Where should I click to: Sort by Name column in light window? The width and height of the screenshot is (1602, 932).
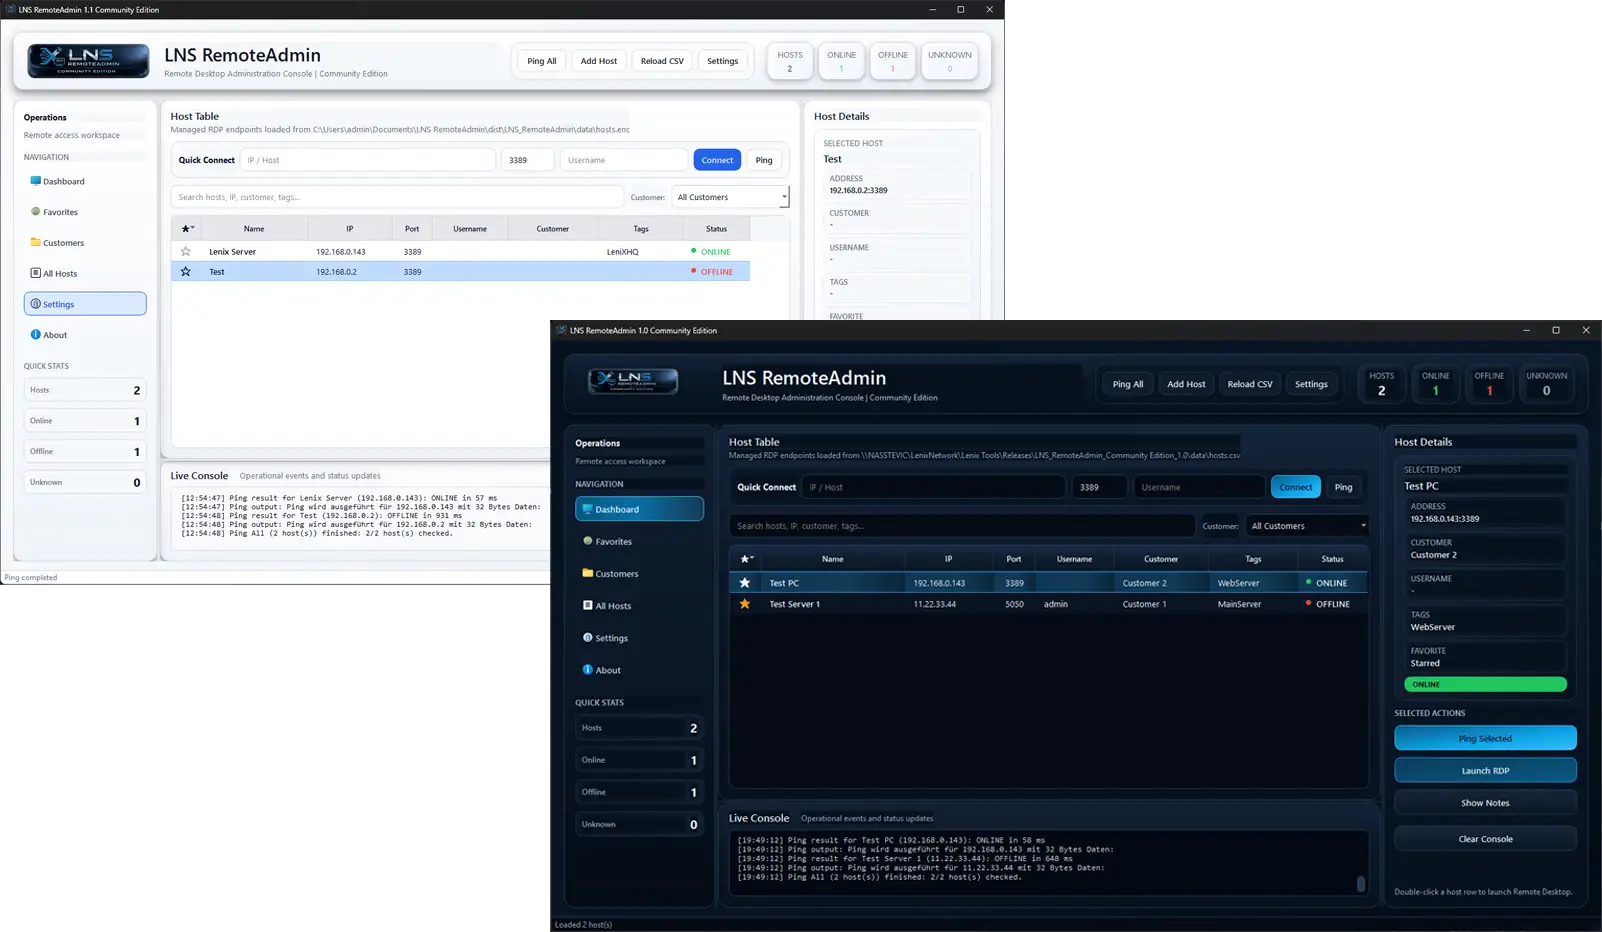[x=254, y=229]
